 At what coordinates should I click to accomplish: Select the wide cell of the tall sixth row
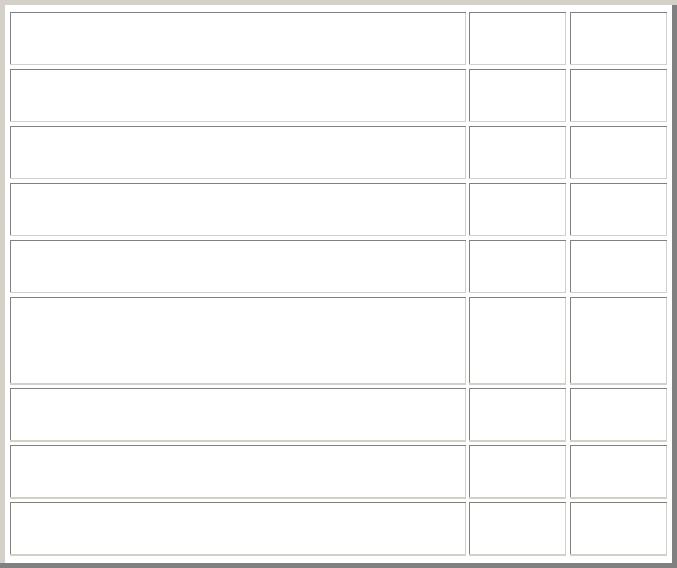[x=238, y=341]
